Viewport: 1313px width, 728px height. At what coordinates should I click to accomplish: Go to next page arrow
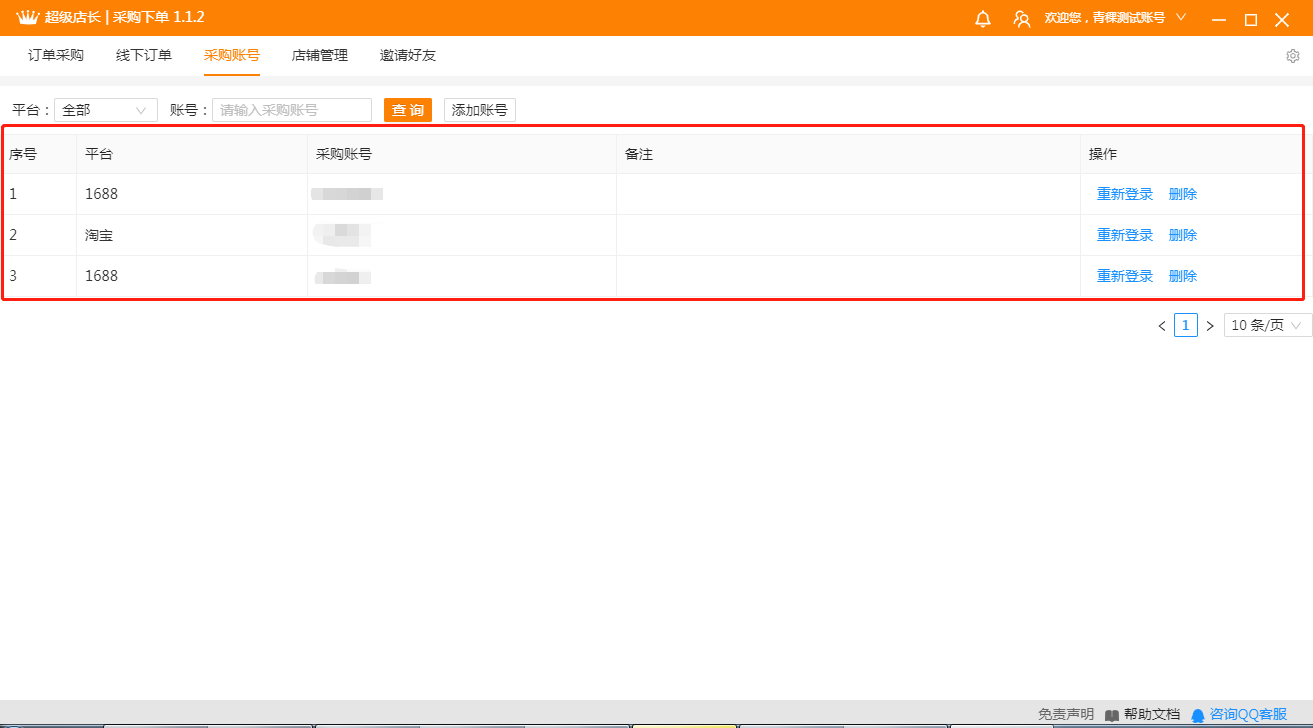pos(1209,326)
